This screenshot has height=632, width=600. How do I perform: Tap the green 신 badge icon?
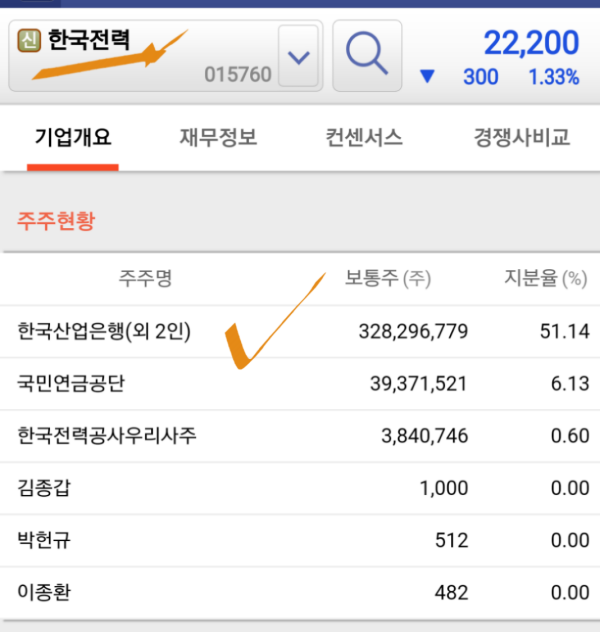[x=29, y=40]
